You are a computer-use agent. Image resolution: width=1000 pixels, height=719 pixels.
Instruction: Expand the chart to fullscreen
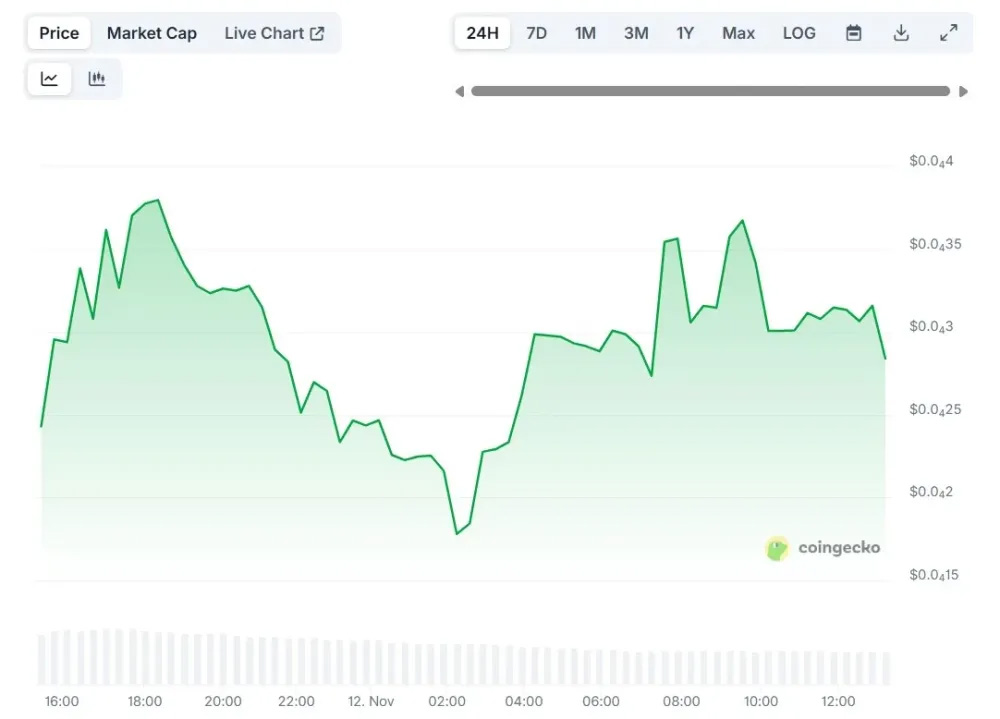[948, 32]
